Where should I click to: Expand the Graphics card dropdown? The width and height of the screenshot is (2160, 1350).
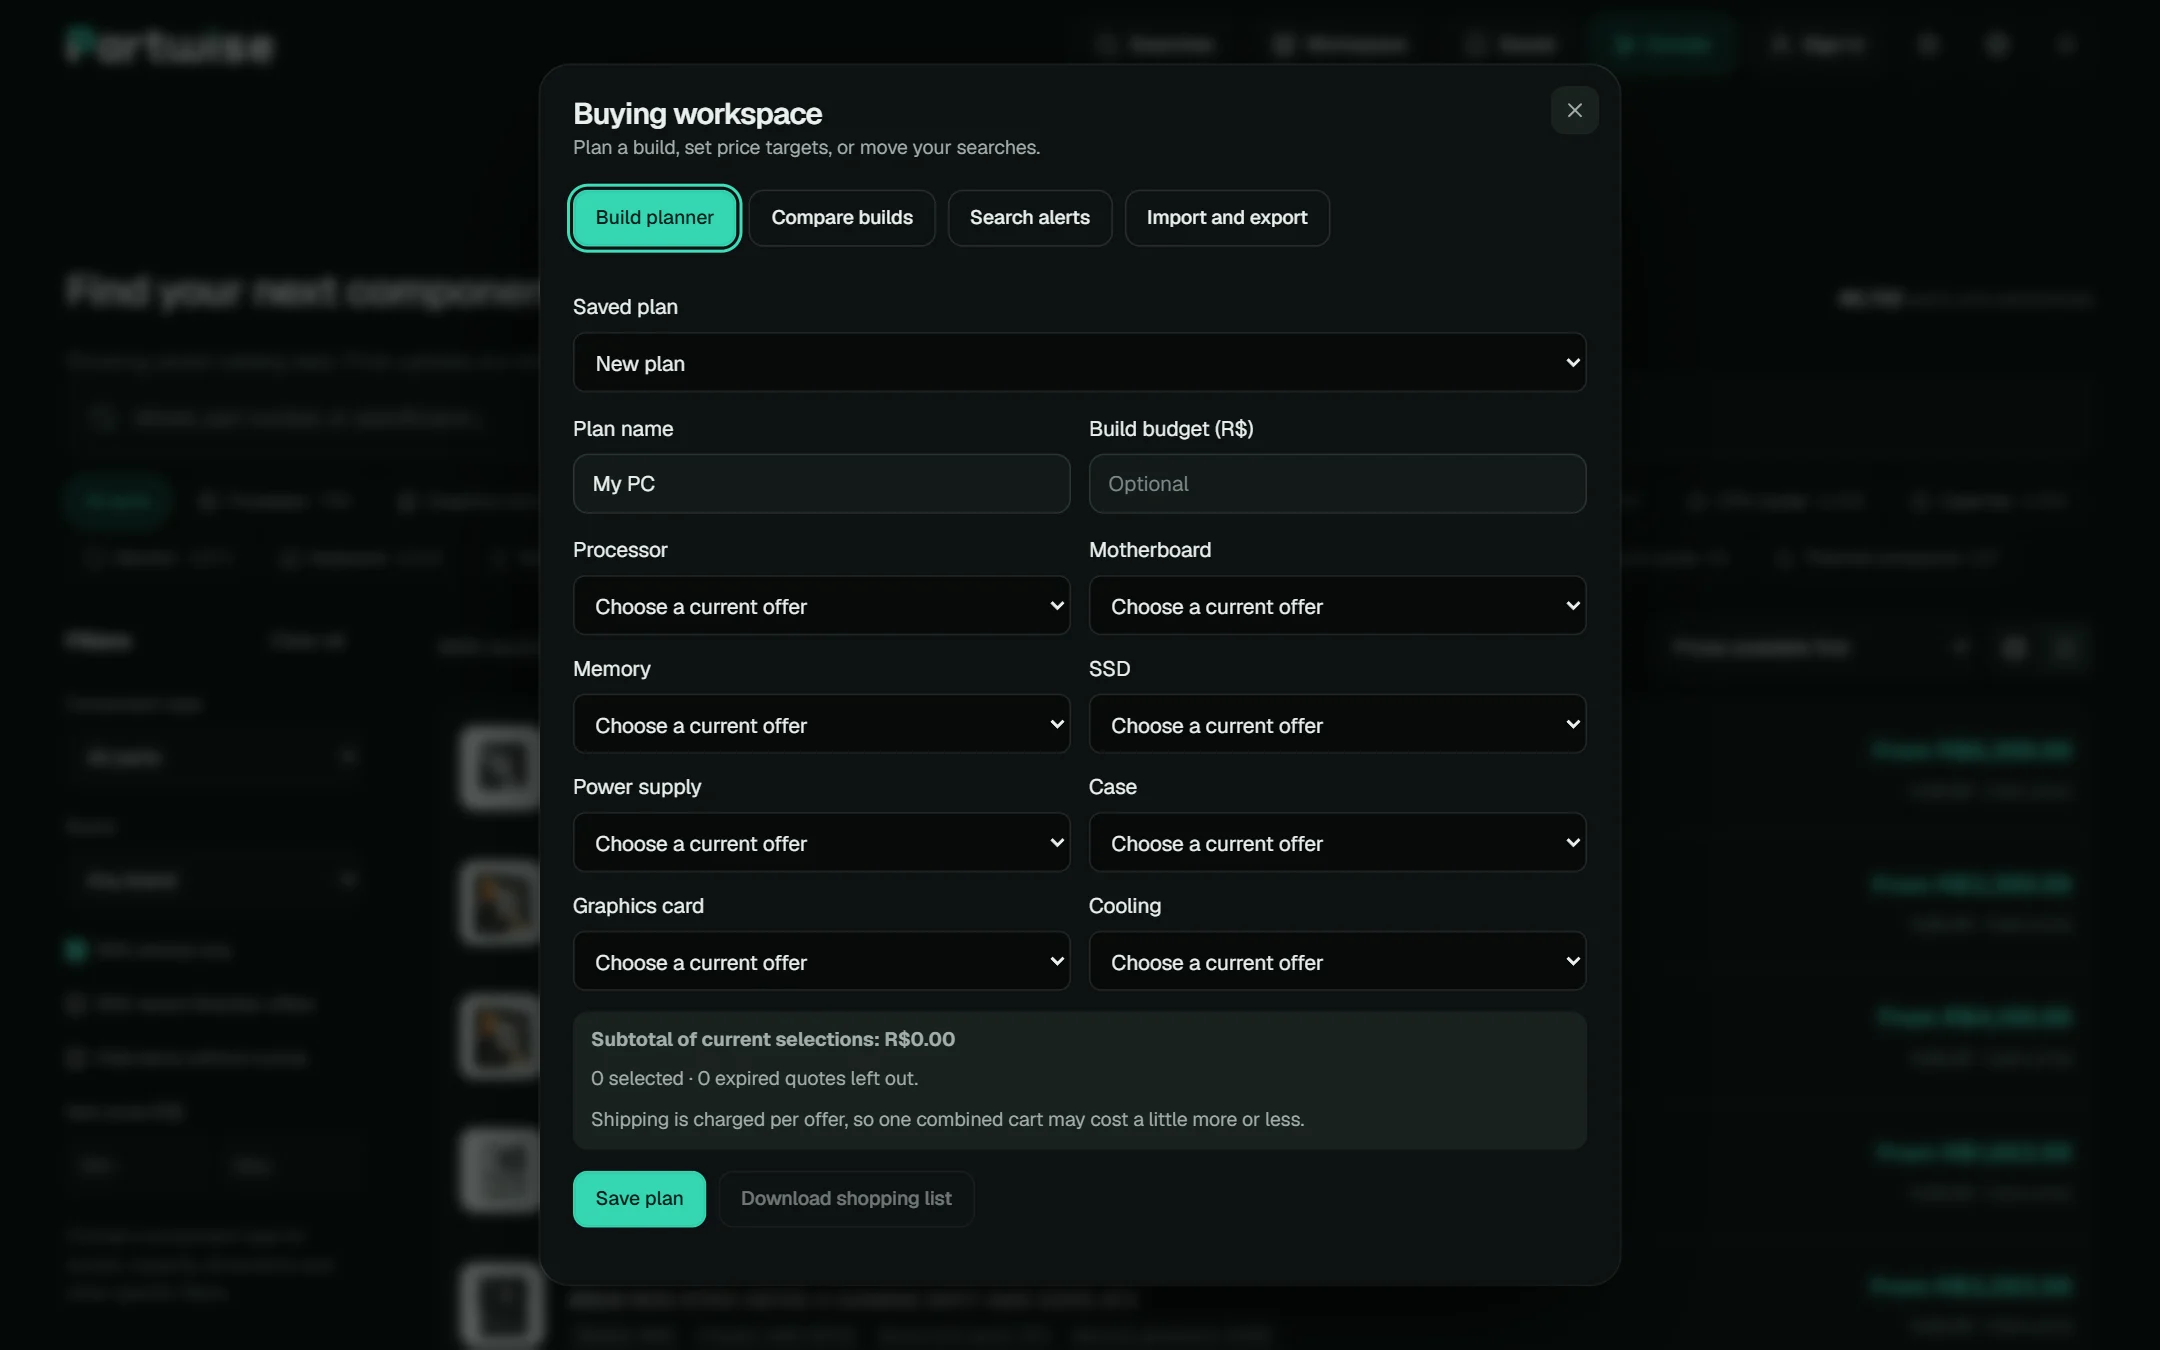(821, 962)
